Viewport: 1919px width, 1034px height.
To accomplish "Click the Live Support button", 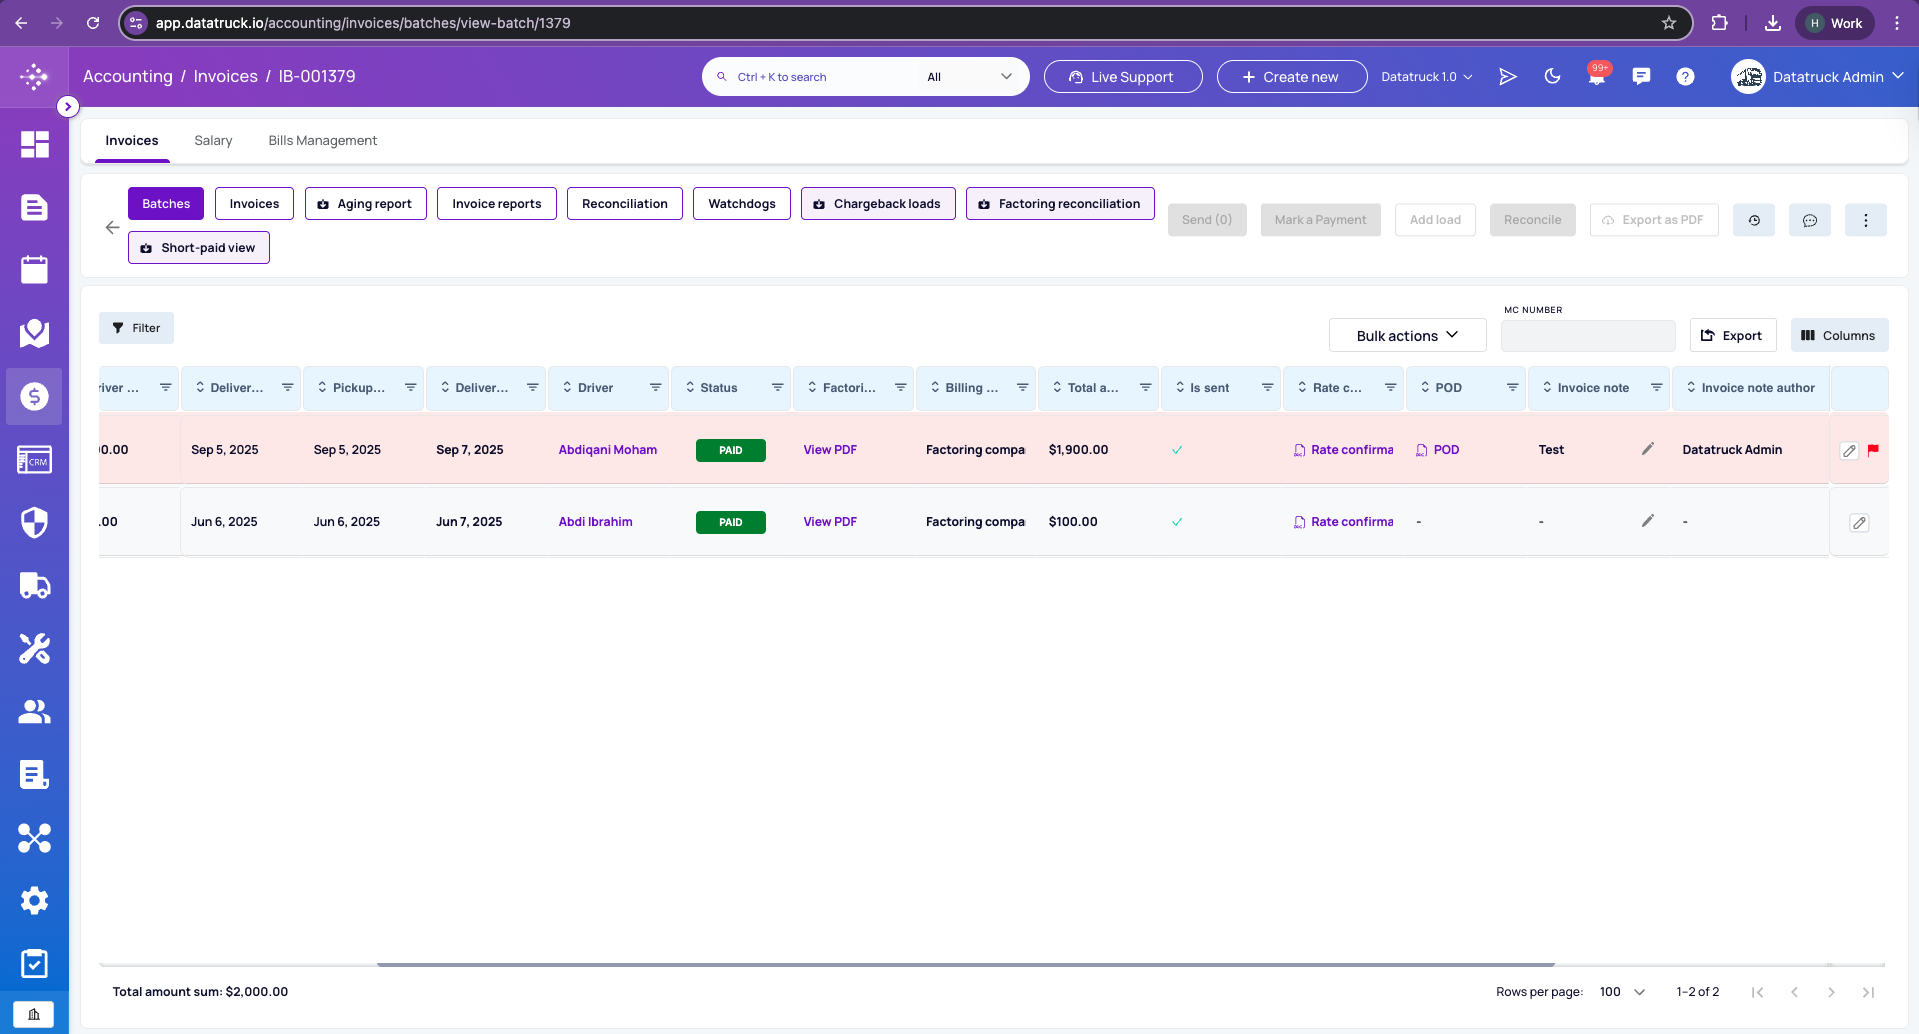I will [x=1123, y=77].
